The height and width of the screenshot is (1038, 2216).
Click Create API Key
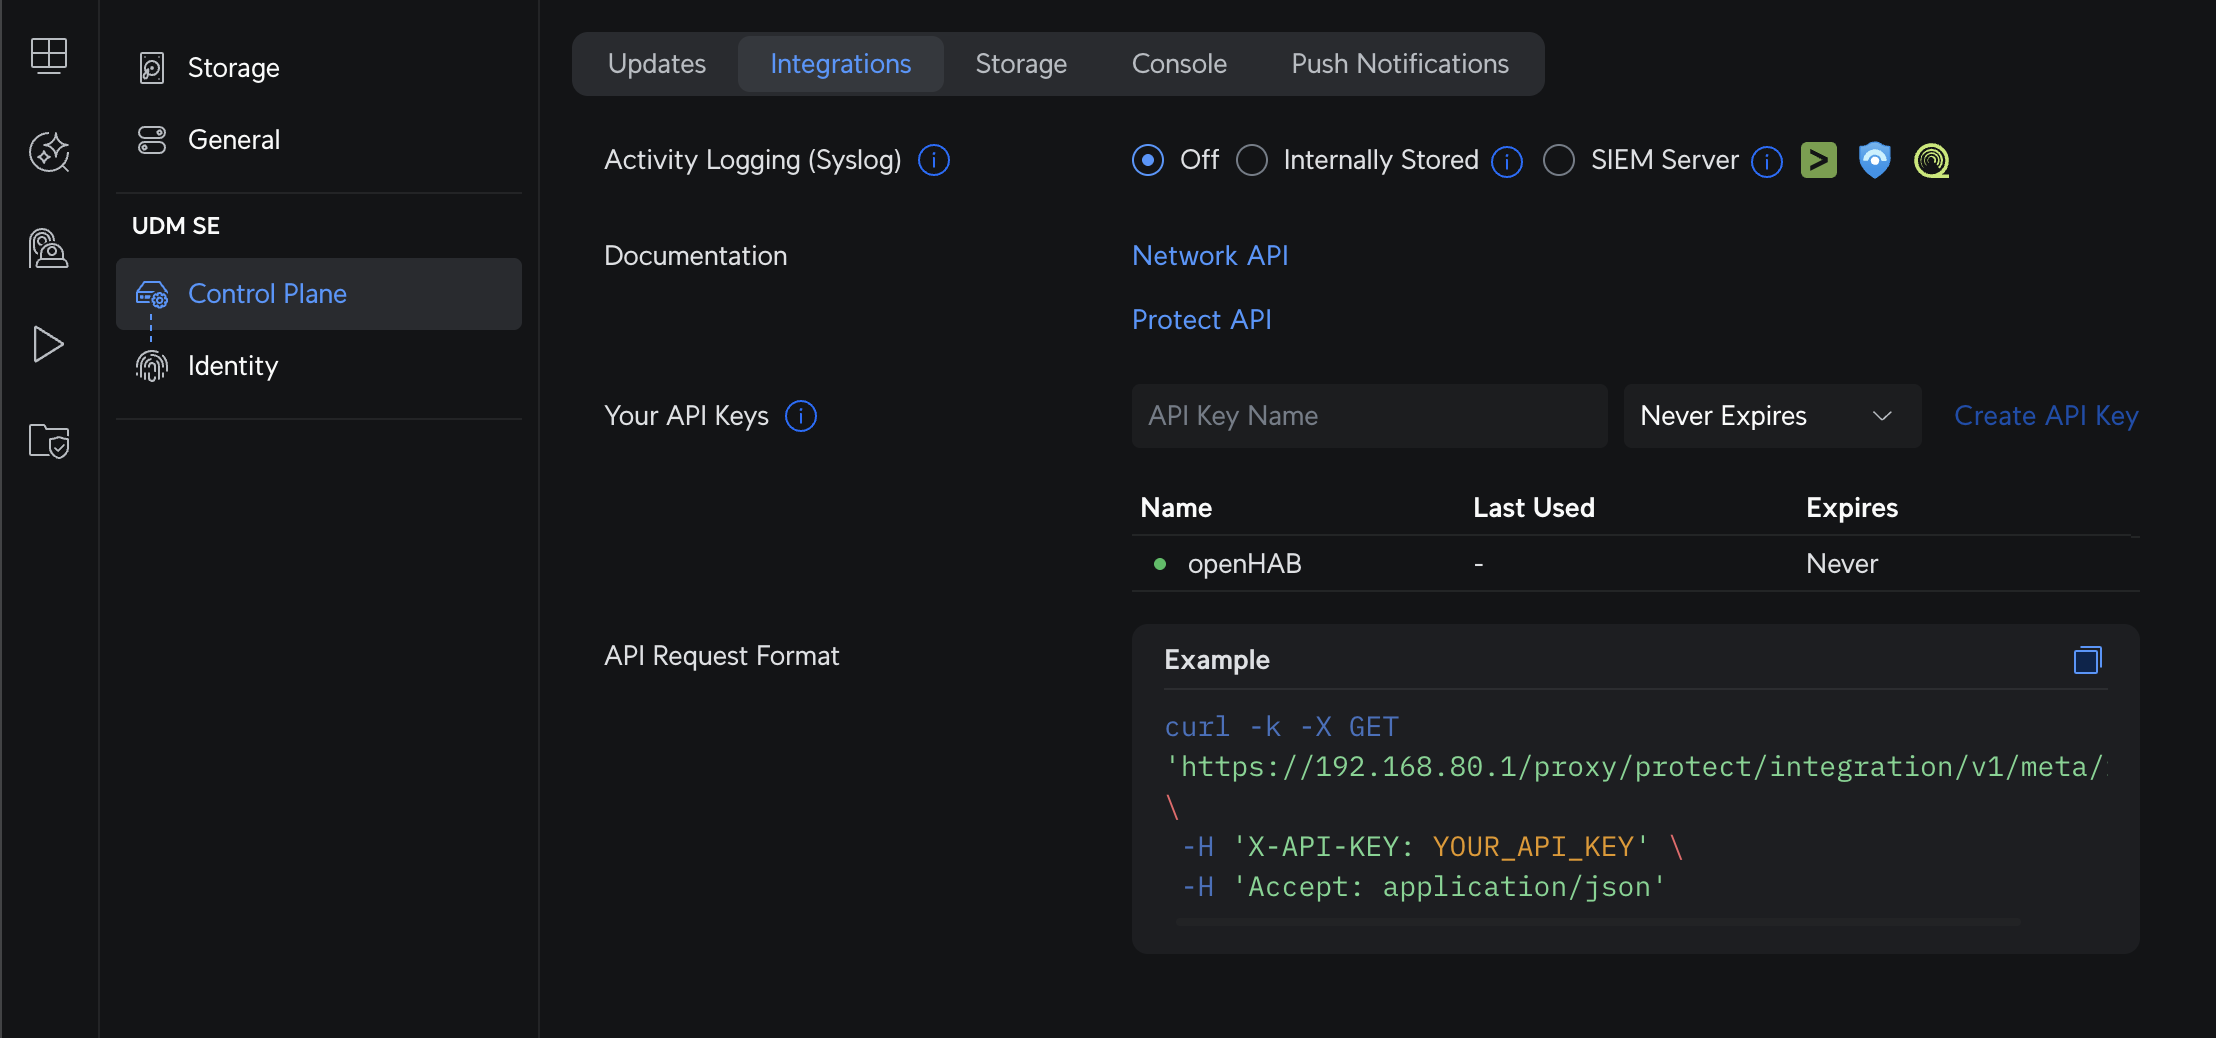[2046, 416]
